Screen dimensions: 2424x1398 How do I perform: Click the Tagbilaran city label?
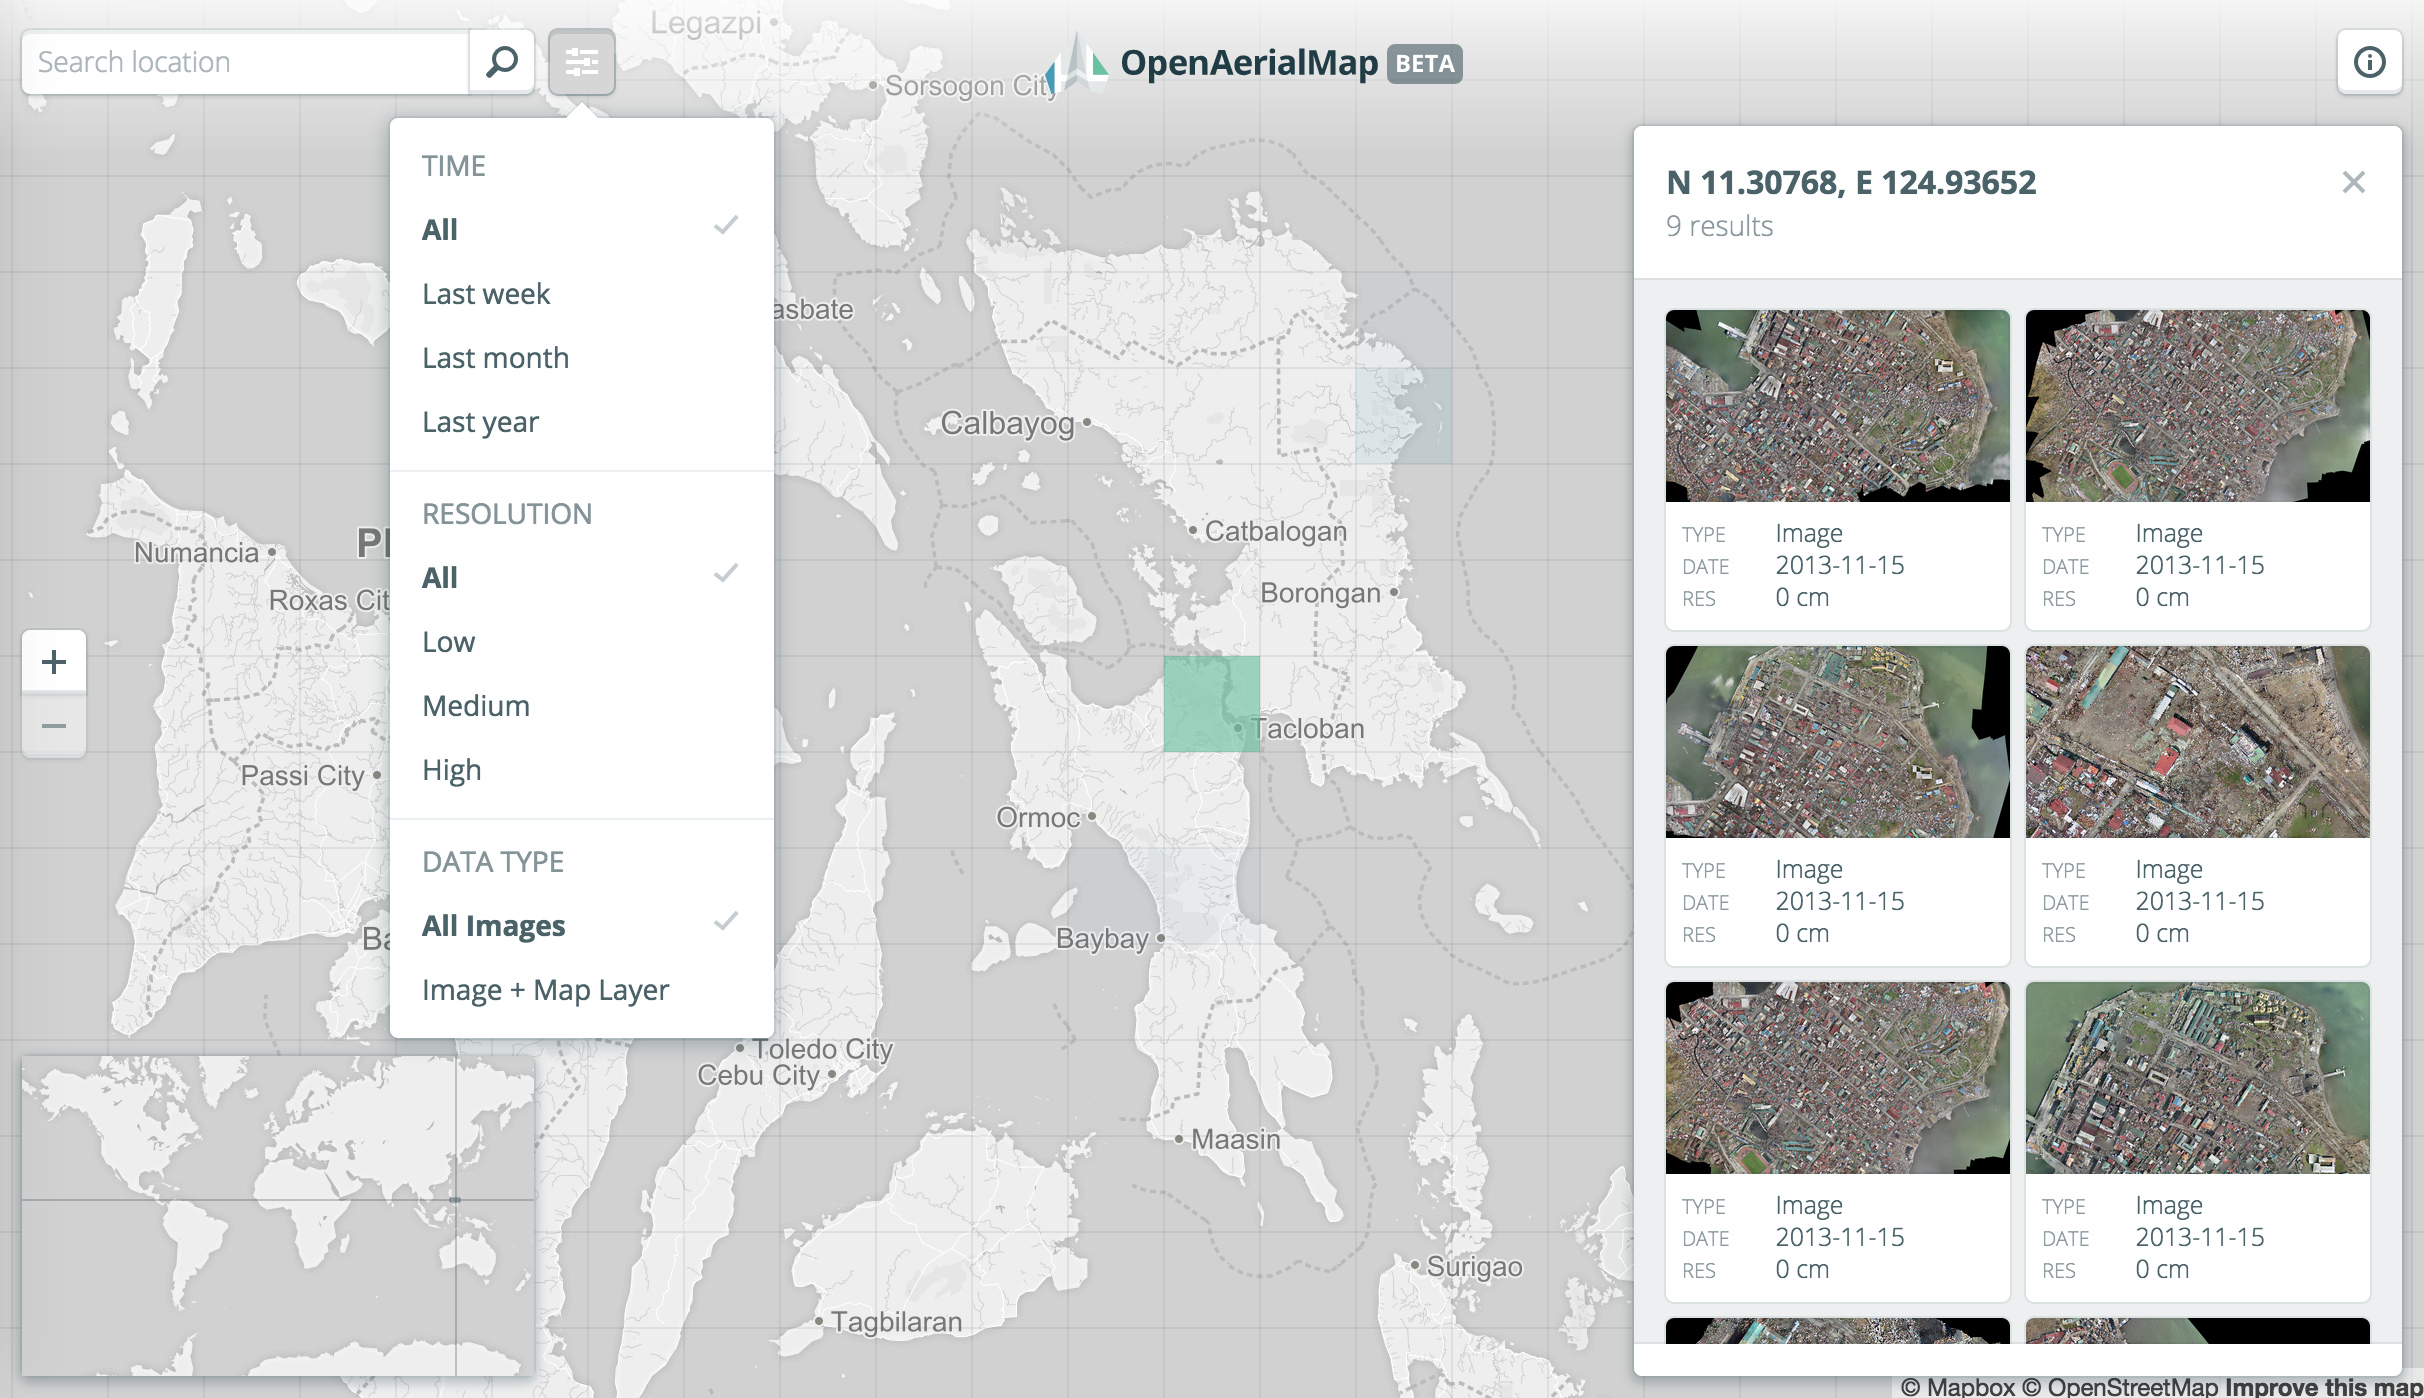pyautogui.click(x=896, y=1322)
